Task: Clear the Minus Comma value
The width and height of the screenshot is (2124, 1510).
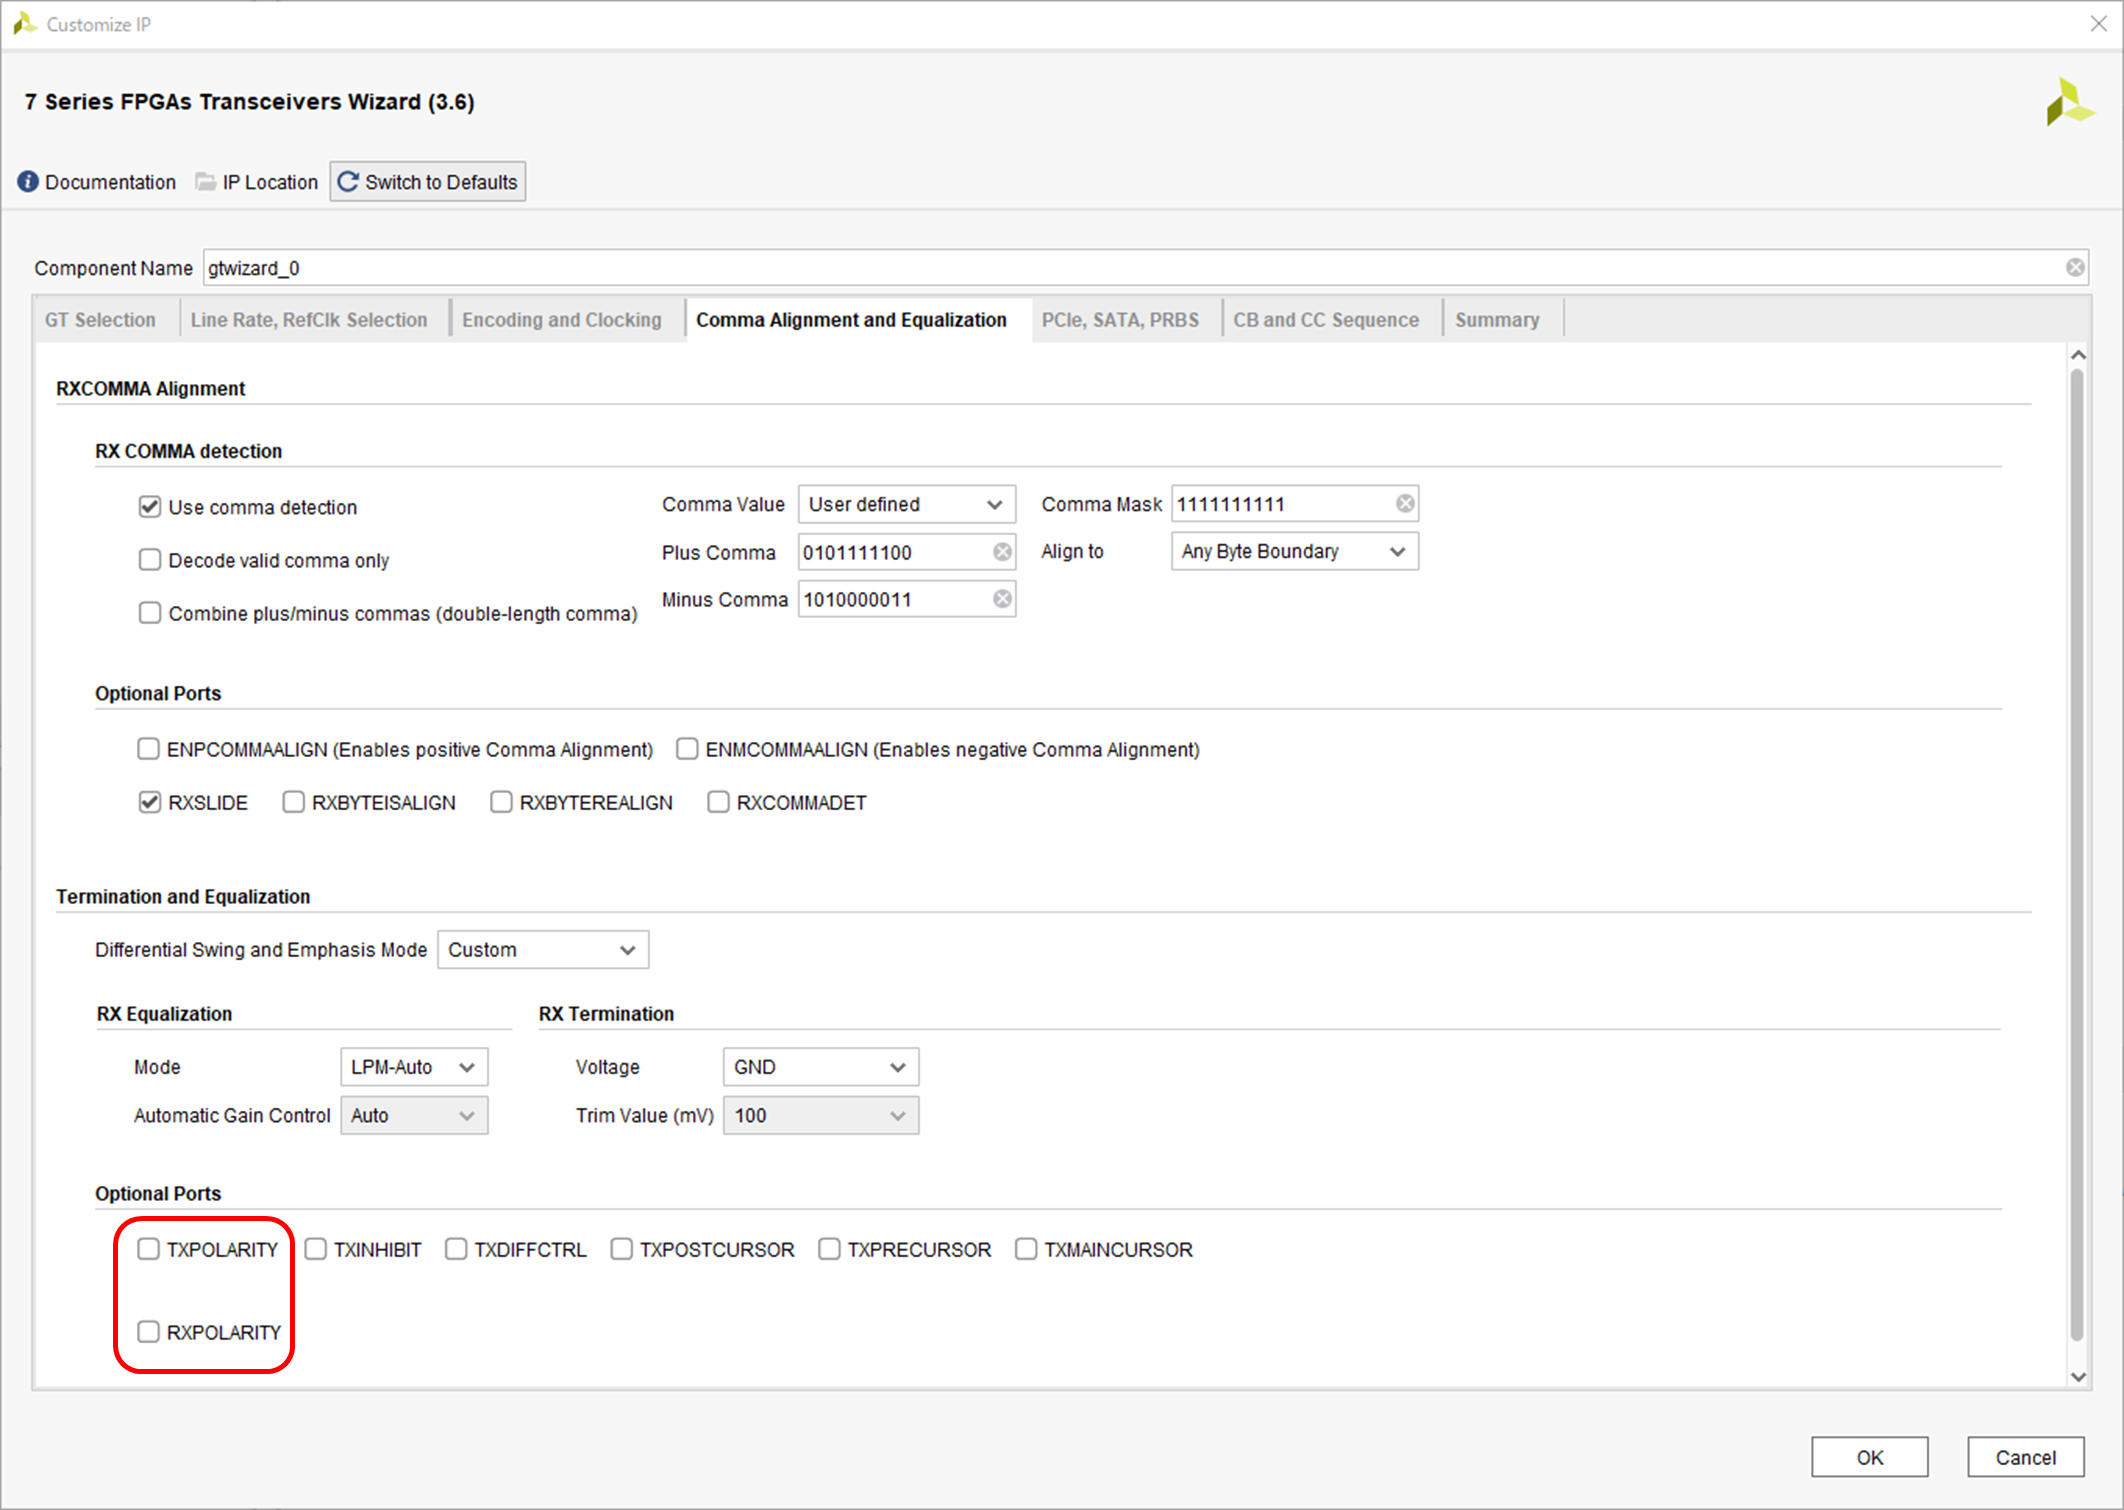Action: pos(1002,599)
